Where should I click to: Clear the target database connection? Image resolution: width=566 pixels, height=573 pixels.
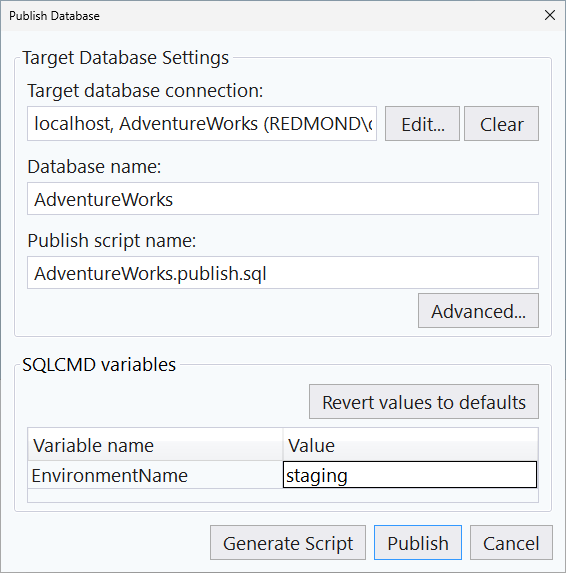[501, 124]
